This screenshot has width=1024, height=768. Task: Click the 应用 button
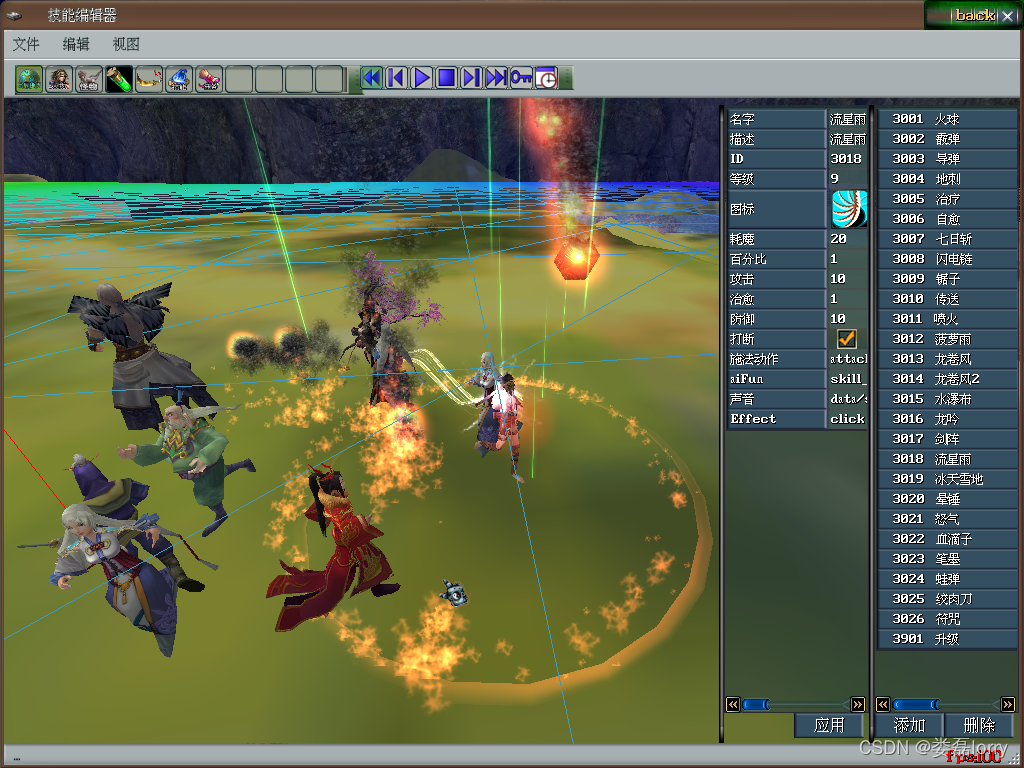click(x=829, y=726)
